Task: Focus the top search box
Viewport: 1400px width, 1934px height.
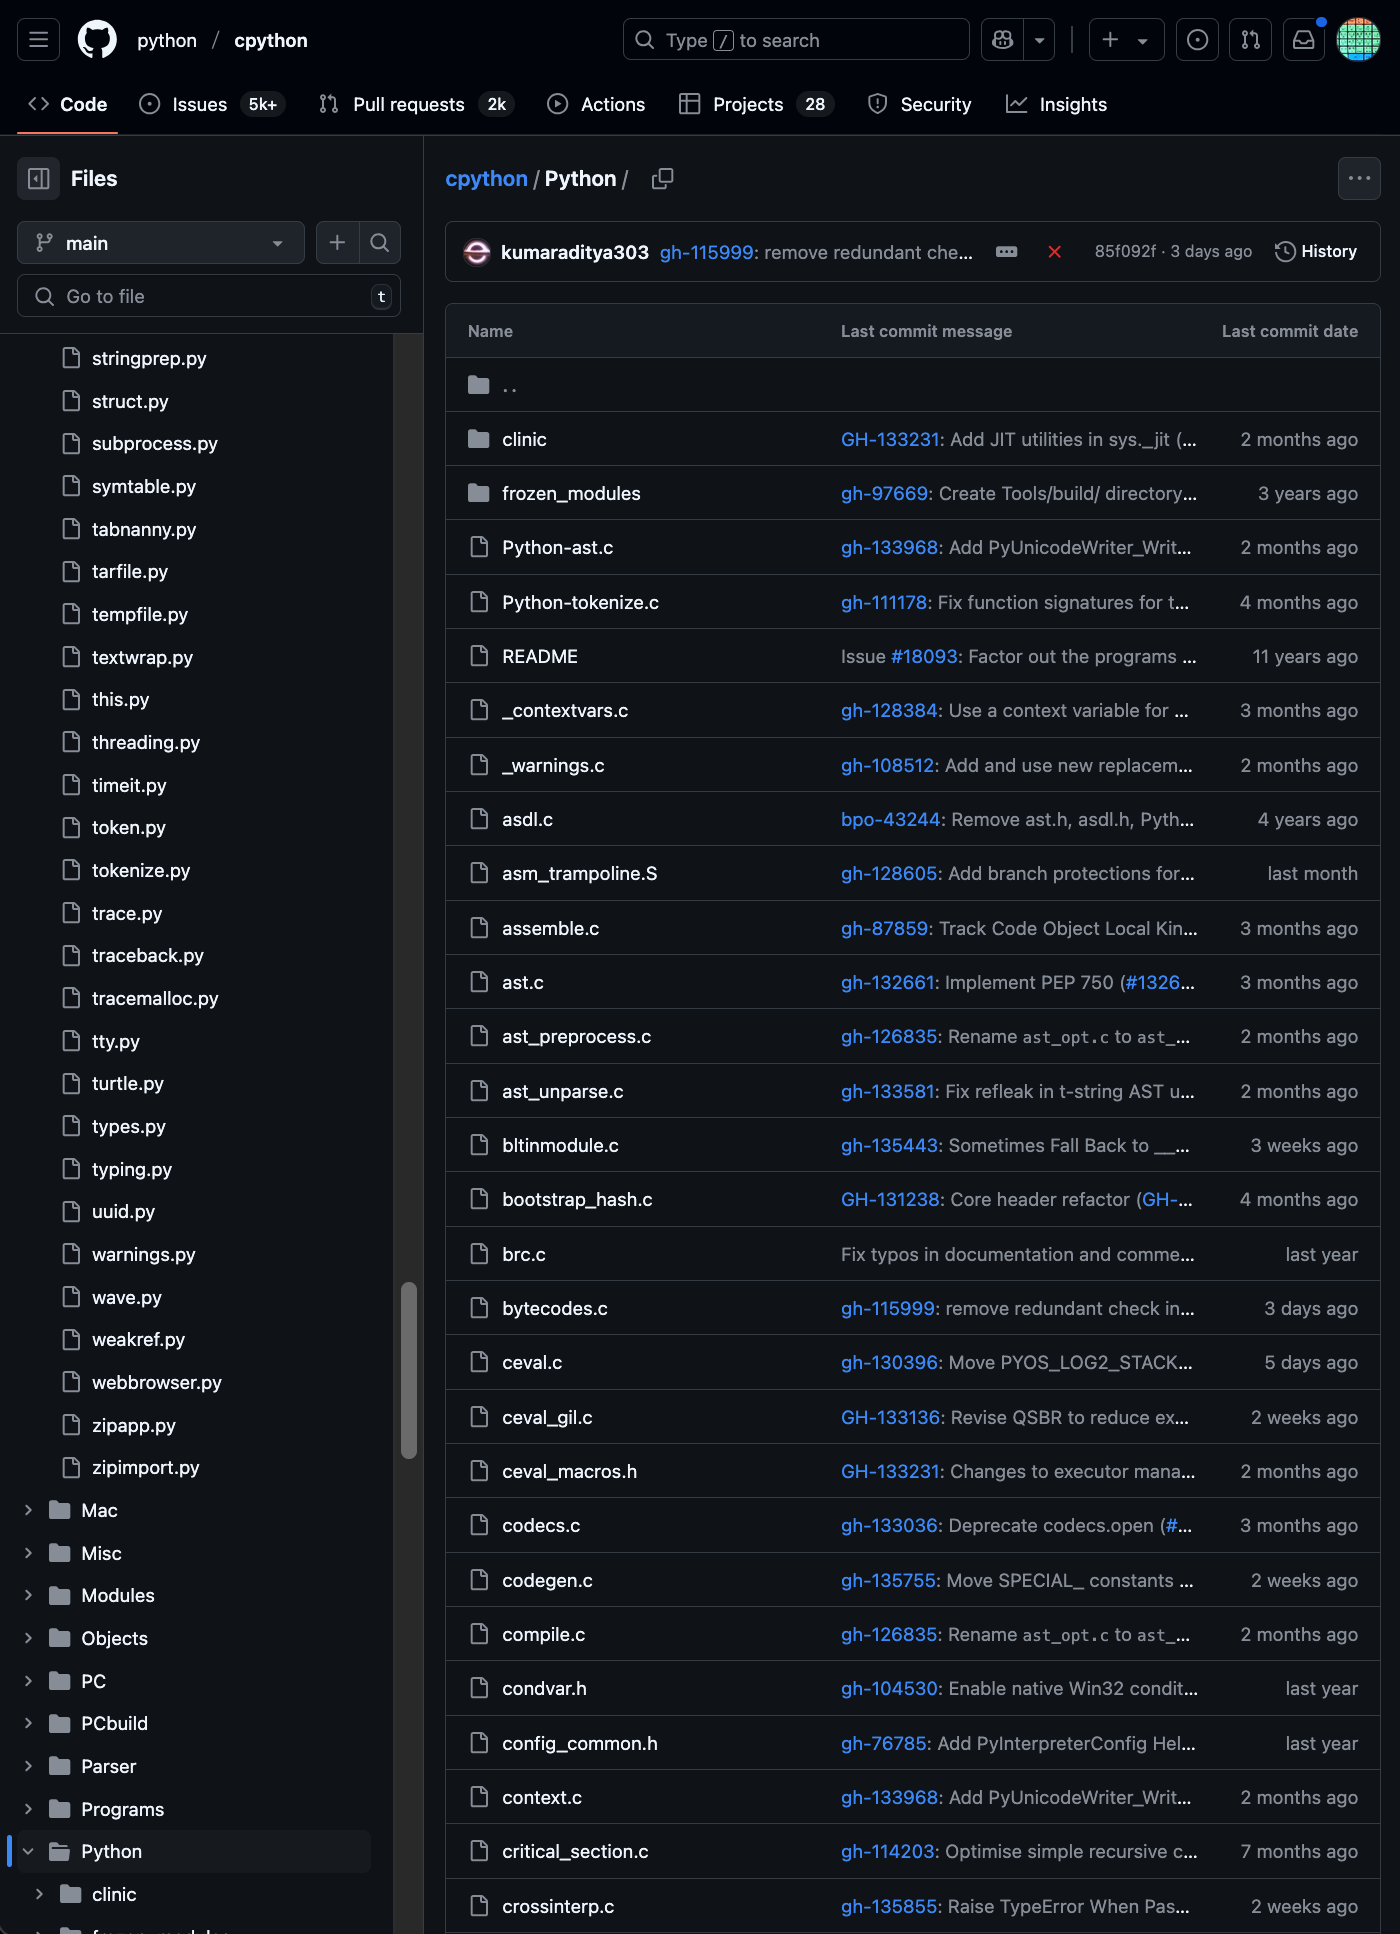Action: (x=796, y=40)
